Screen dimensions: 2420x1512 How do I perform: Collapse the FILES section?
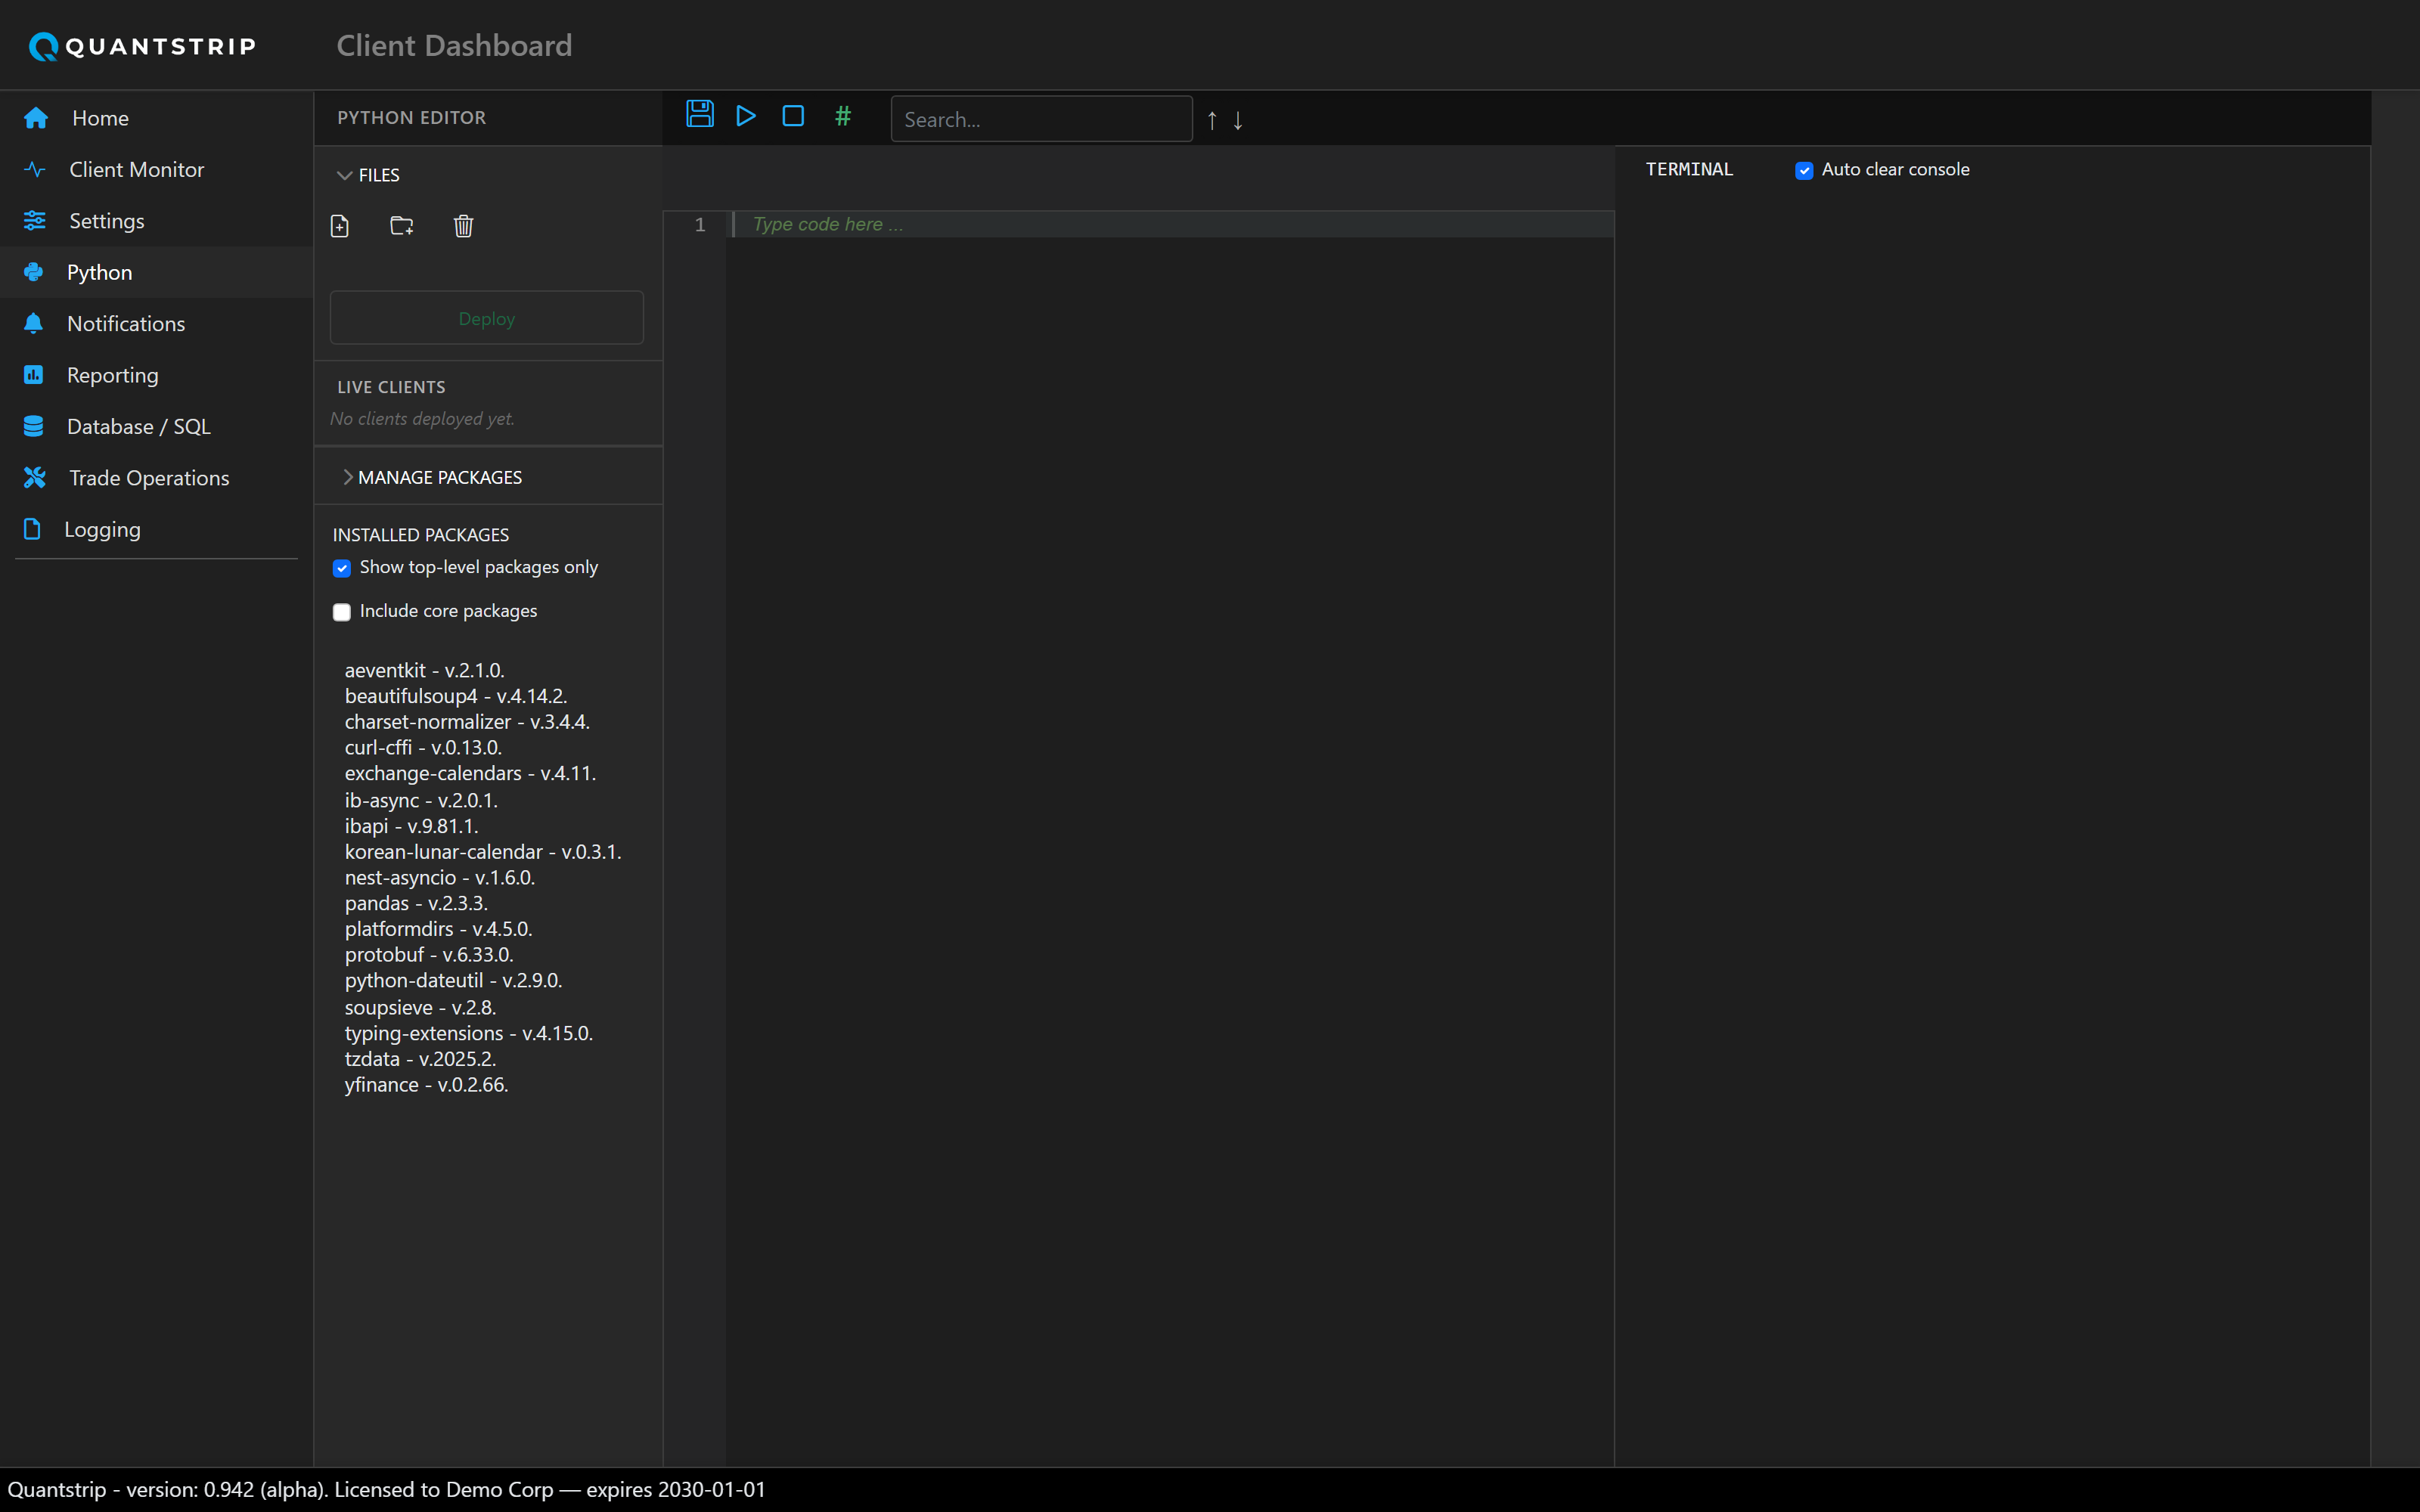[x=368, y=175]
